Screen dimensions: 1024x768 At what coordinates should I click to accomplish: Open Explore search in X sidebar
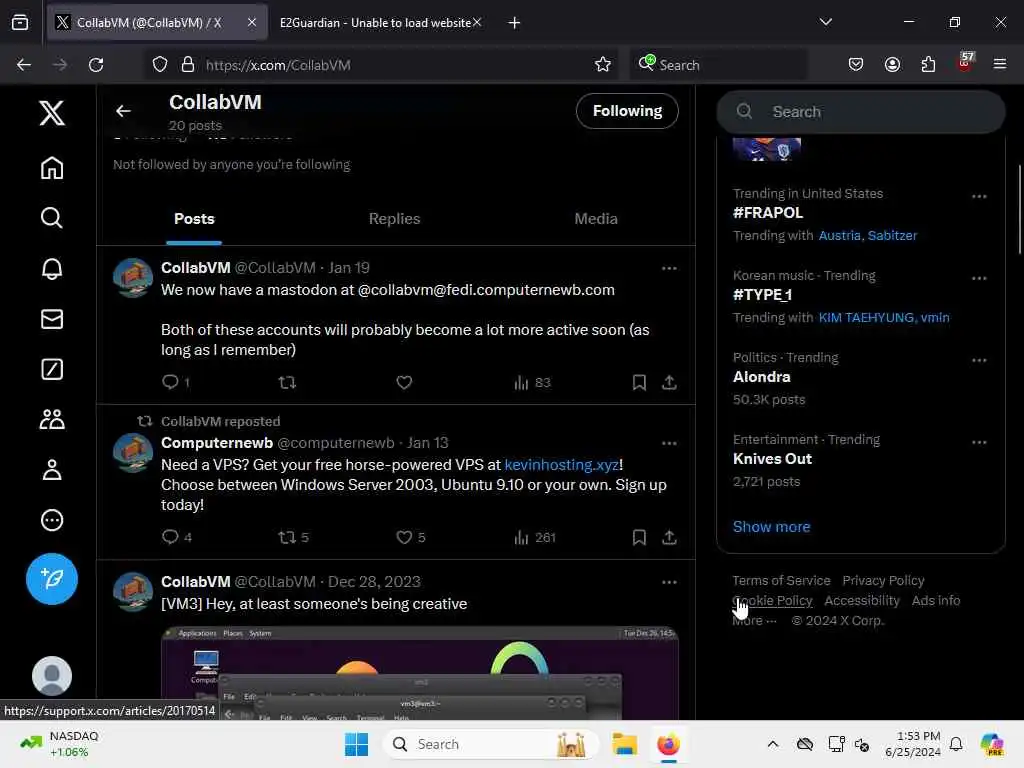pyautogui.click(x=52, y=217)
